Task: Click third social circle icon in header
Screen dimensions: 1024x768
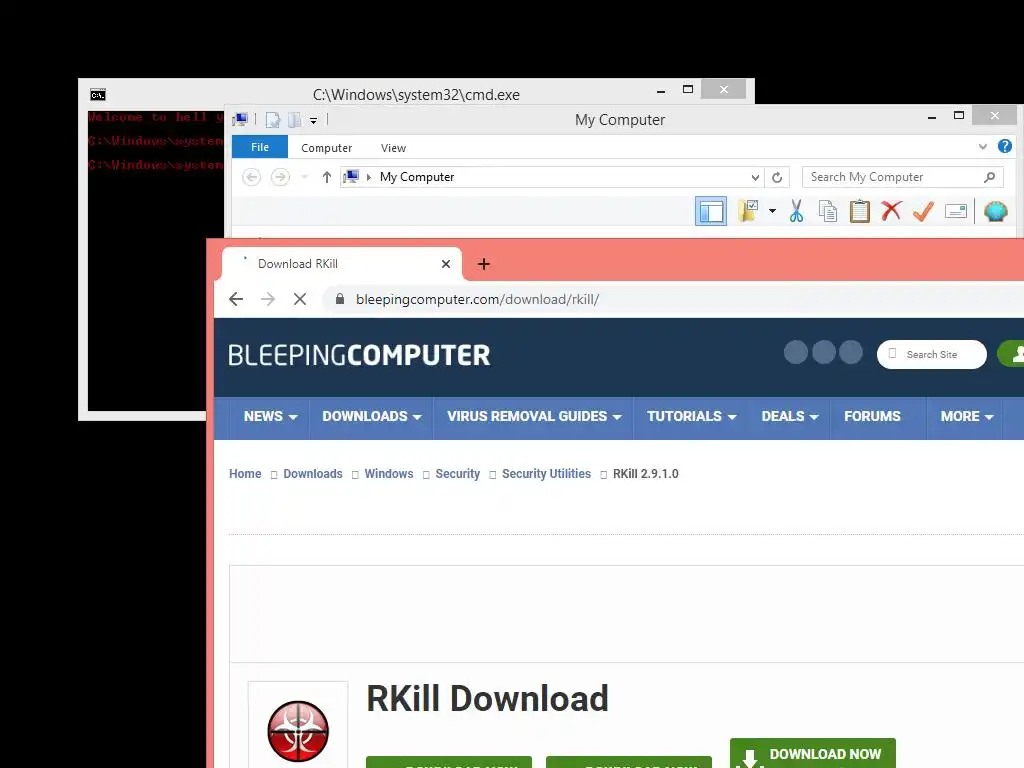Action: 850,352
